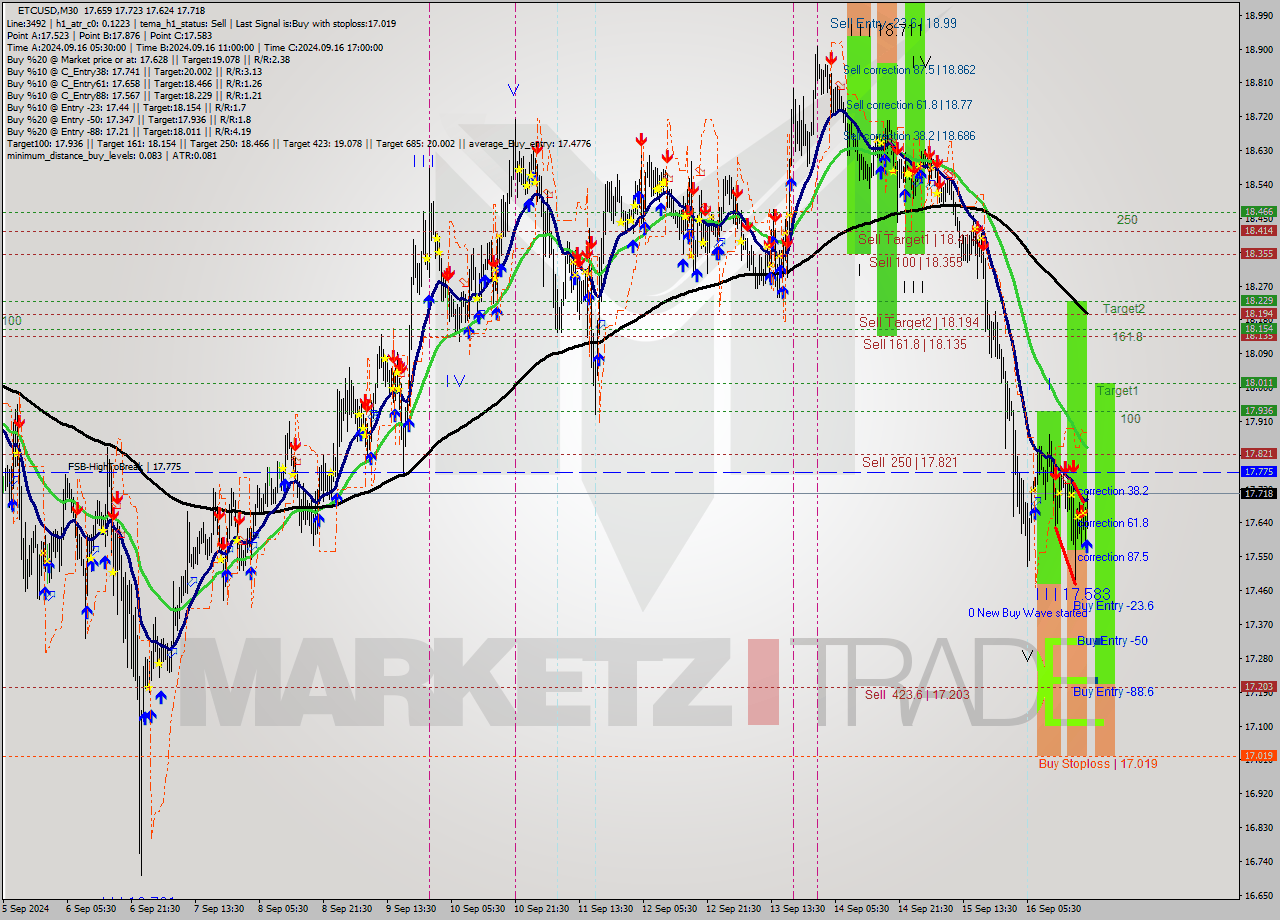The image size is (1280, 920).
Task: Select the 'Sell correction 38.2 | 18.686' label
Action: click(909, 136)
